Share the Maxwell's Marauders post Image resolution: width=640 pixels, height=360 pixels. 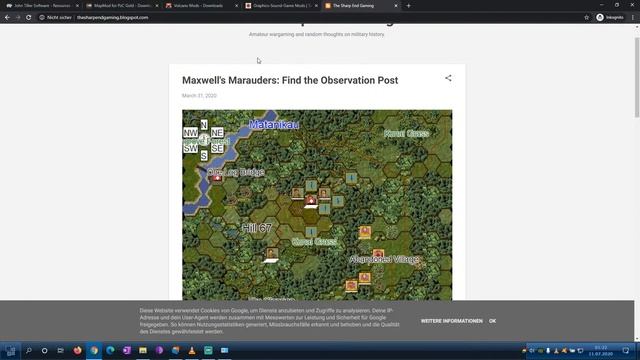click(x=448, y=78)
